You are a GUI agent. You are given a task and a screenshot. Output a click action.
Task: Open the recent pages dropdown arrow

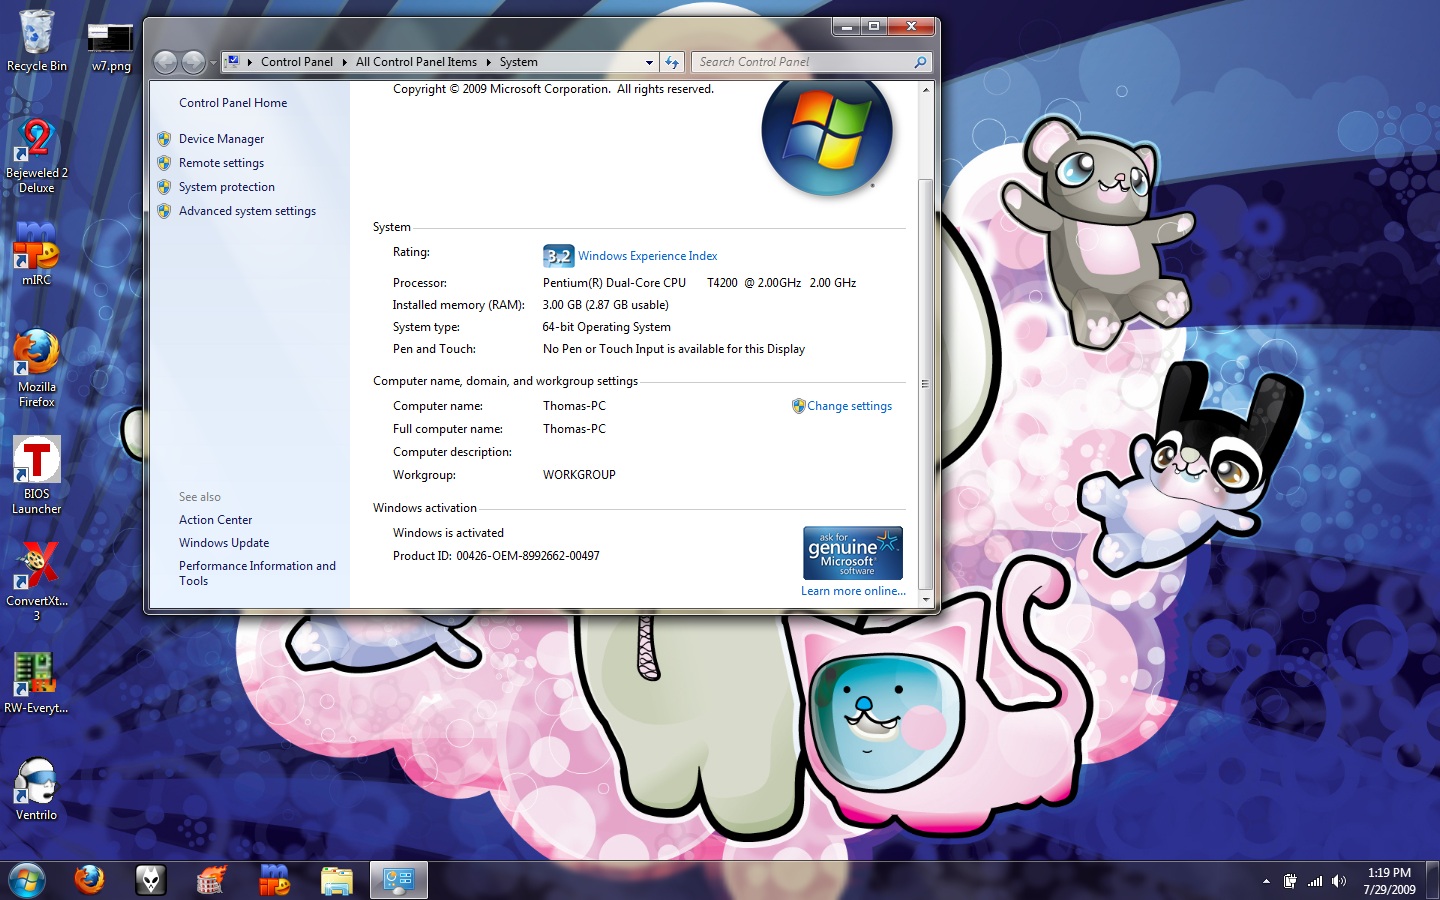pos(213,63)
